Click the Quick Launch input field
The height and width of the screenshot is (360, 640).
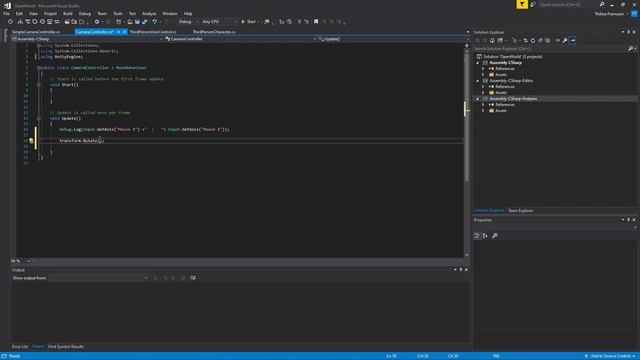(x=567, y=4)
